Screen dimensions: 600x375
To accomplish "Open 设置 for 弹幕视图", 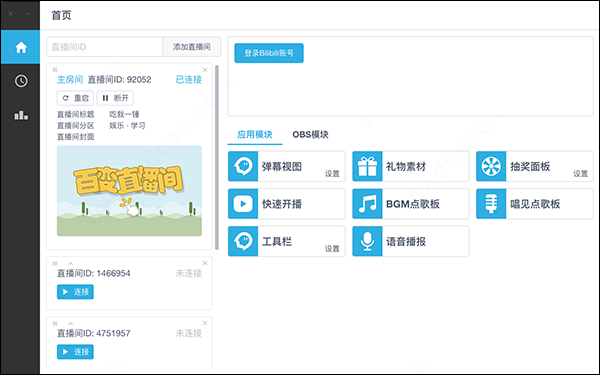I will point(332,174).
